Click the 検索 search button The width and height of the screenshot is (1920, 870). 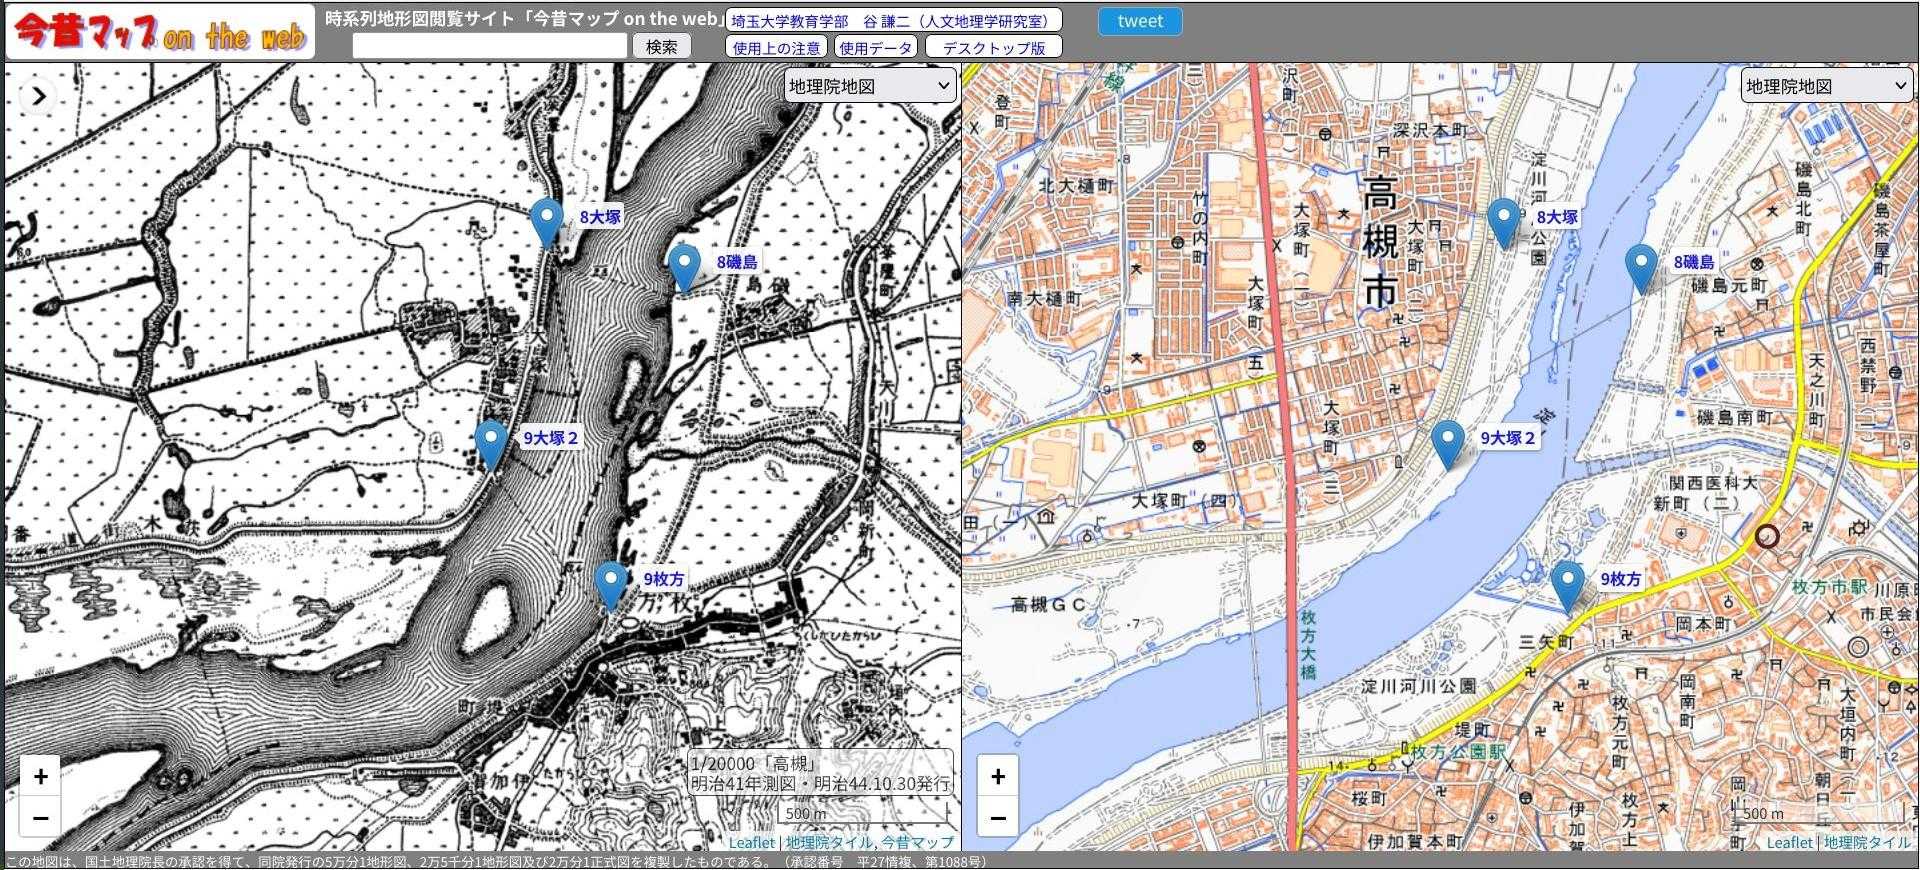661,46
